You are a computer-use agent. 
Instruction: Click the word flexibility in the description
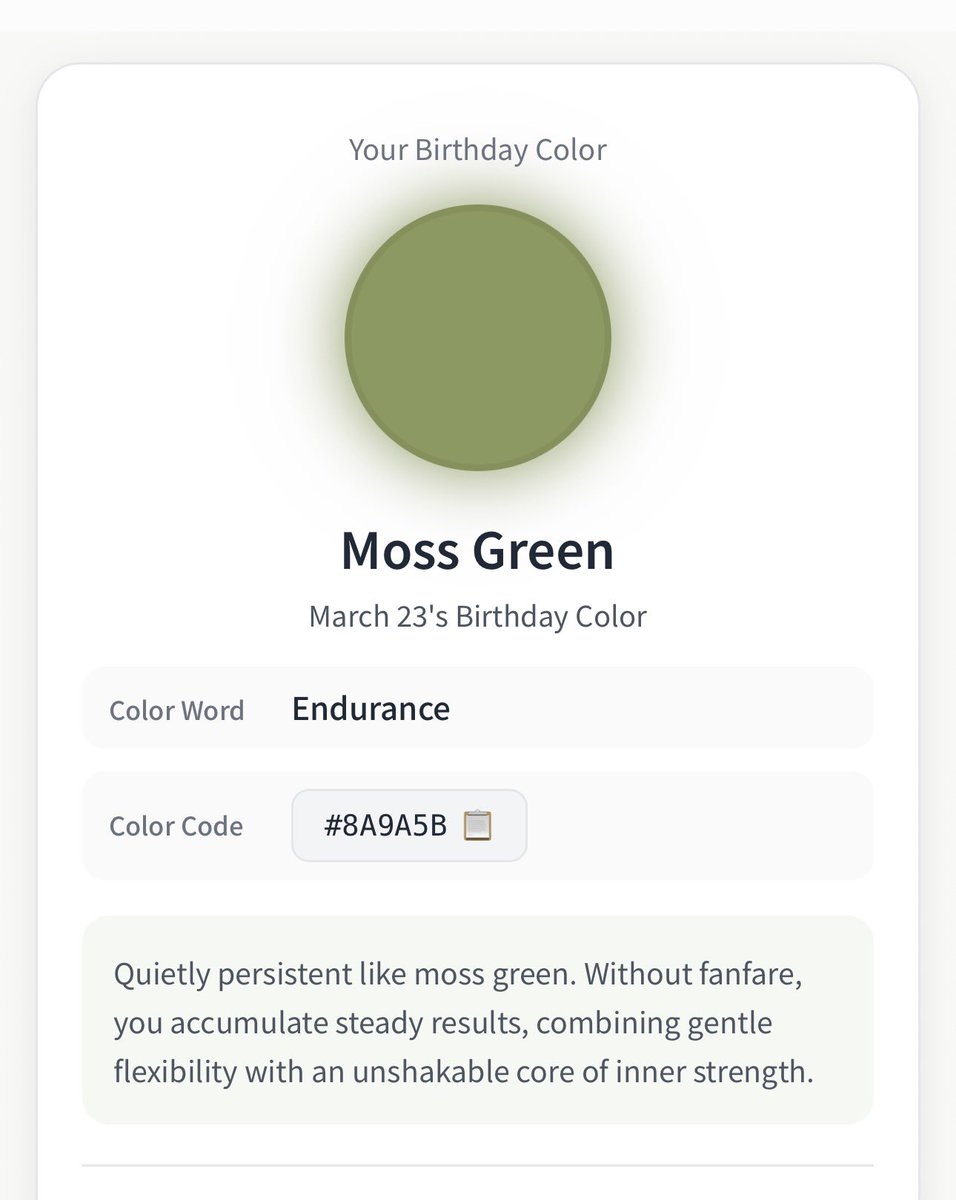pos(176,1071)
